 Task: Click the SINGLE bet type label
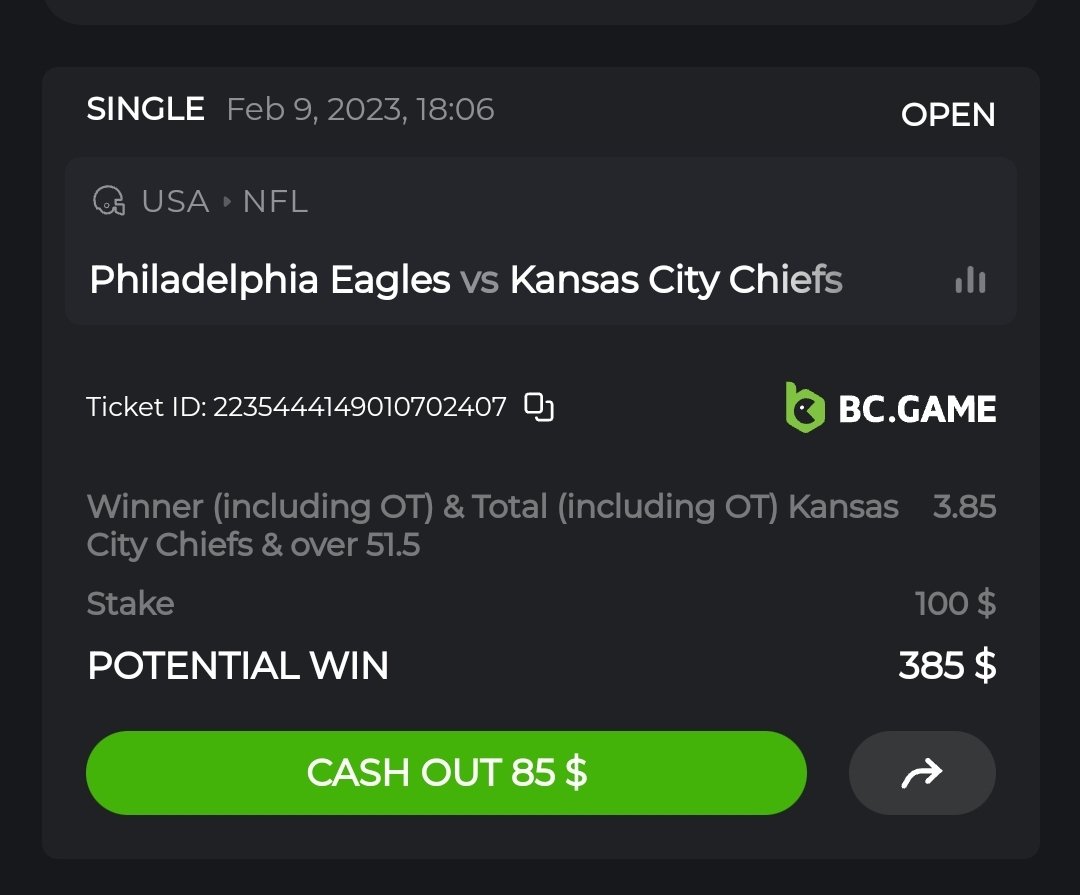click(x=145, y=109)
